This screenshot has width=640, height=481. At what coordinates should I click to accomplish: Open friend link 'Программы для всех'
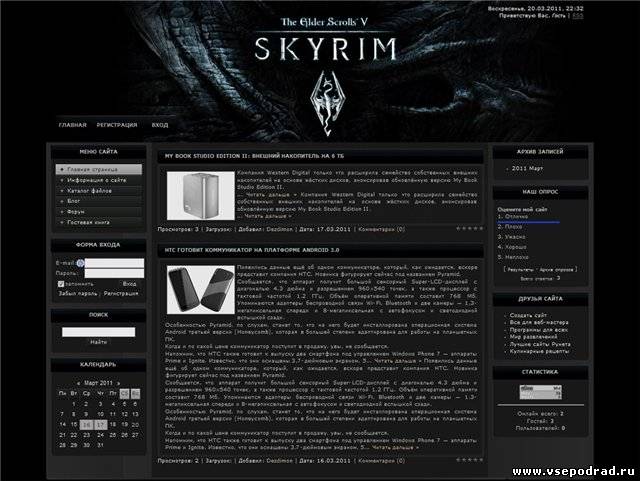pyautogui.click(x=539, y=330)
